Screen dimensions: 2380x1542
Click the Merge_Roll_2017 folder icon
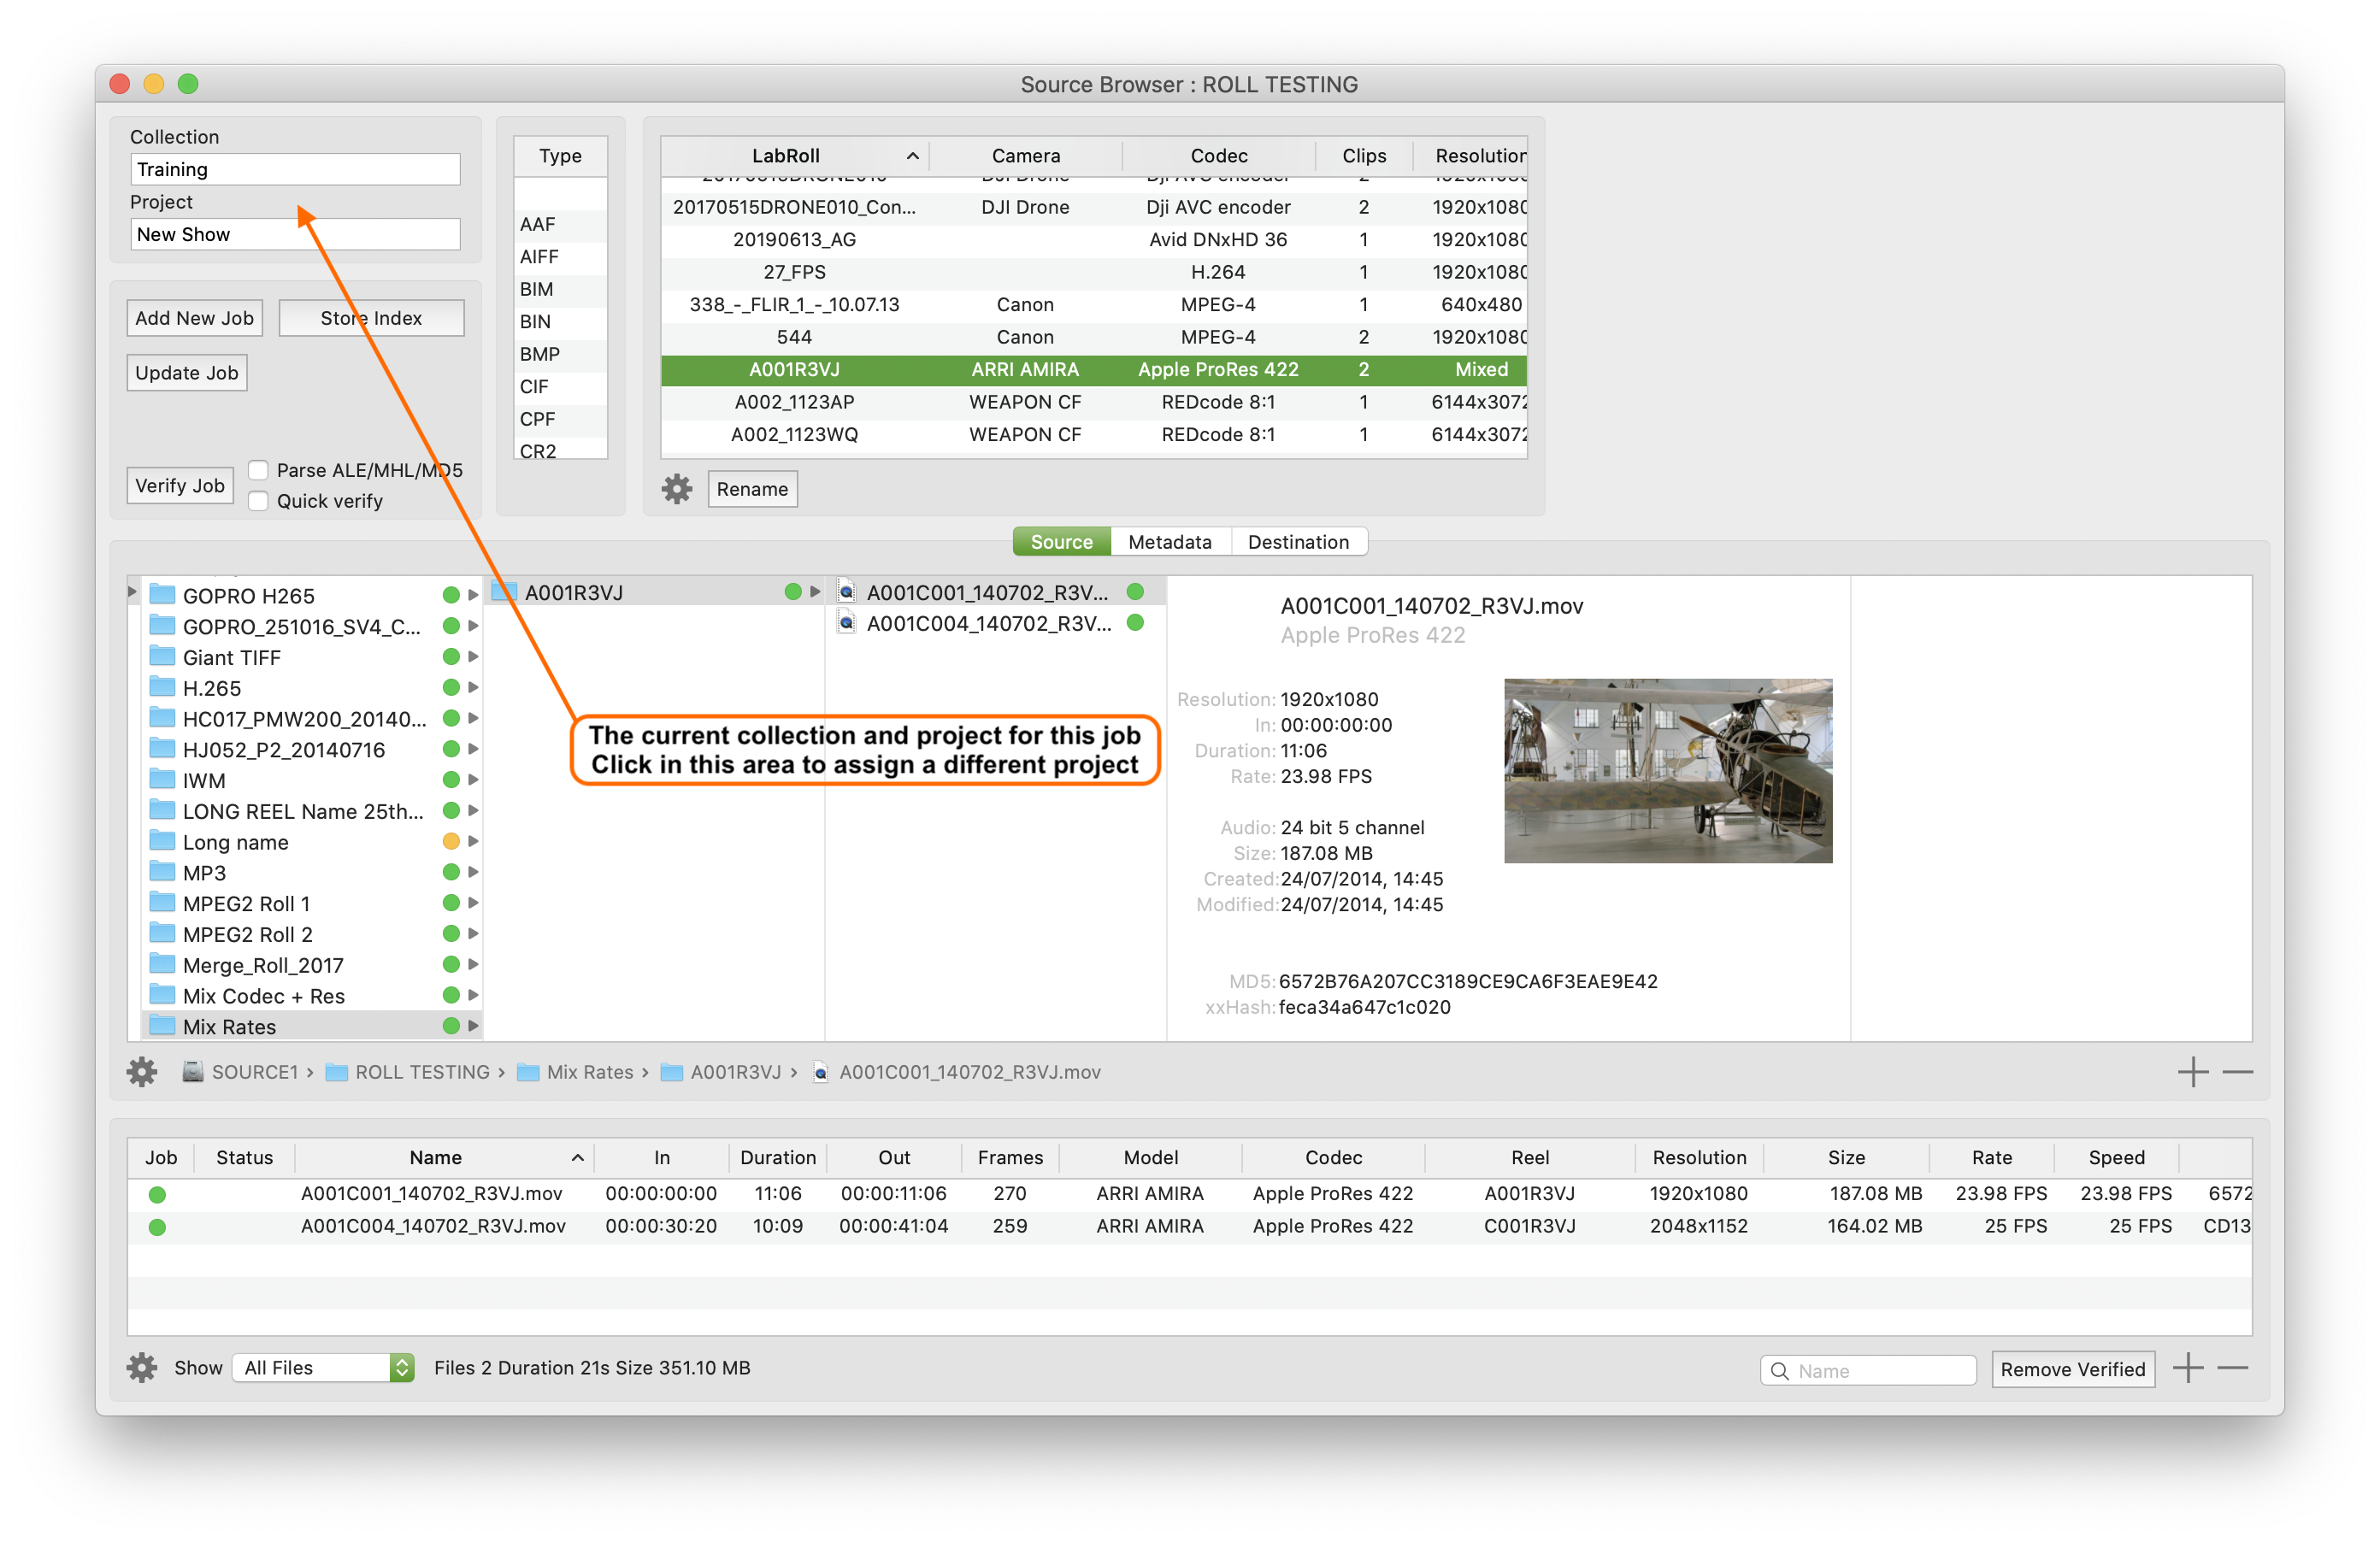(162, 965)
